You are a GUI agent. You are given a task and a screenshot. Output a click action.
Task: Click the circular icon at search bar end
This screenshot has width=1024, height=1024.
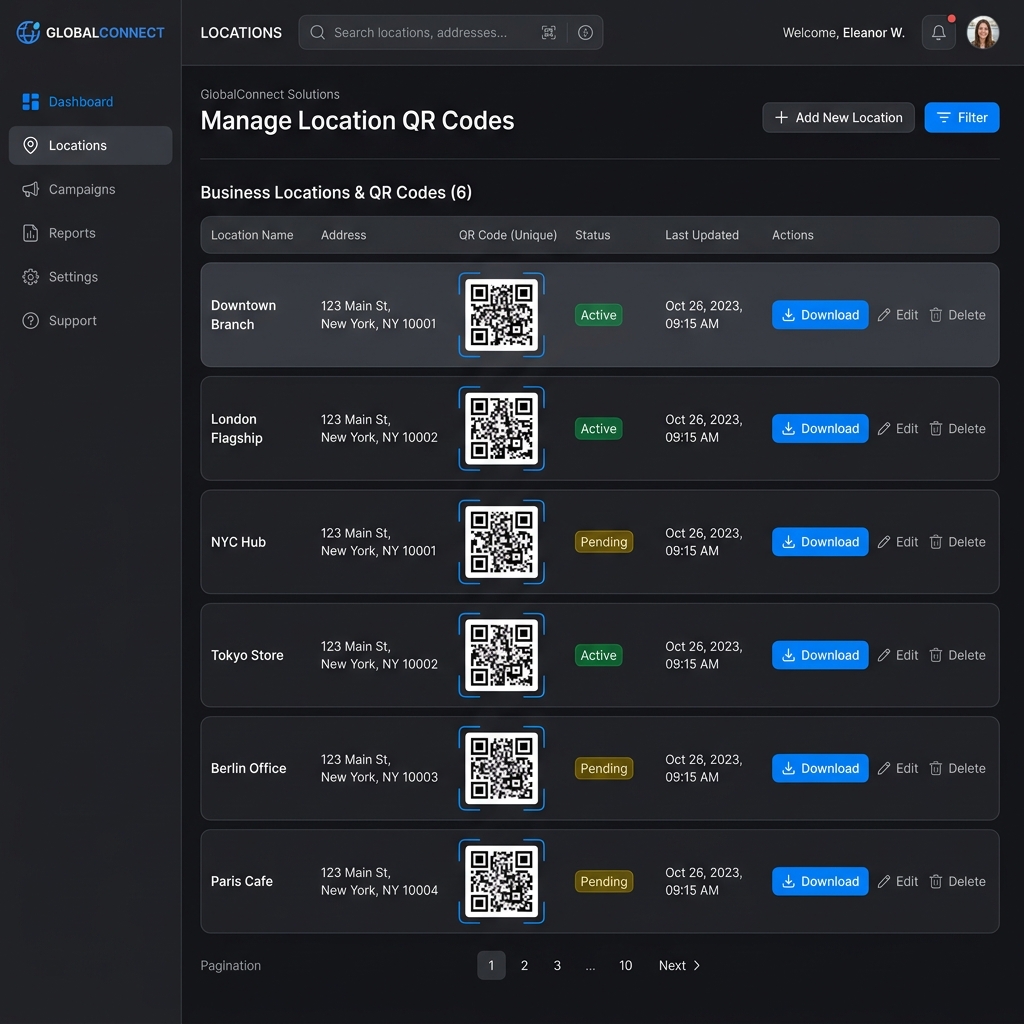(x=585, y=33)
